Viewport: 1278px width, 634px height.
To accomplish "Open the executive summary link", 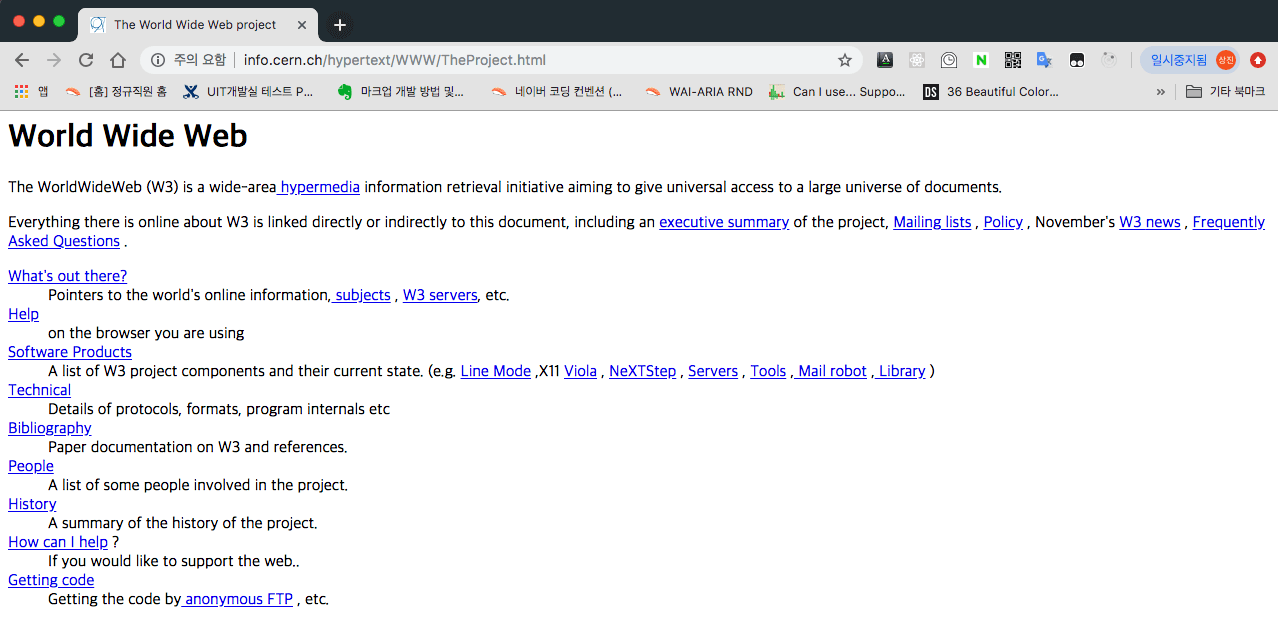I will (724, 222).
